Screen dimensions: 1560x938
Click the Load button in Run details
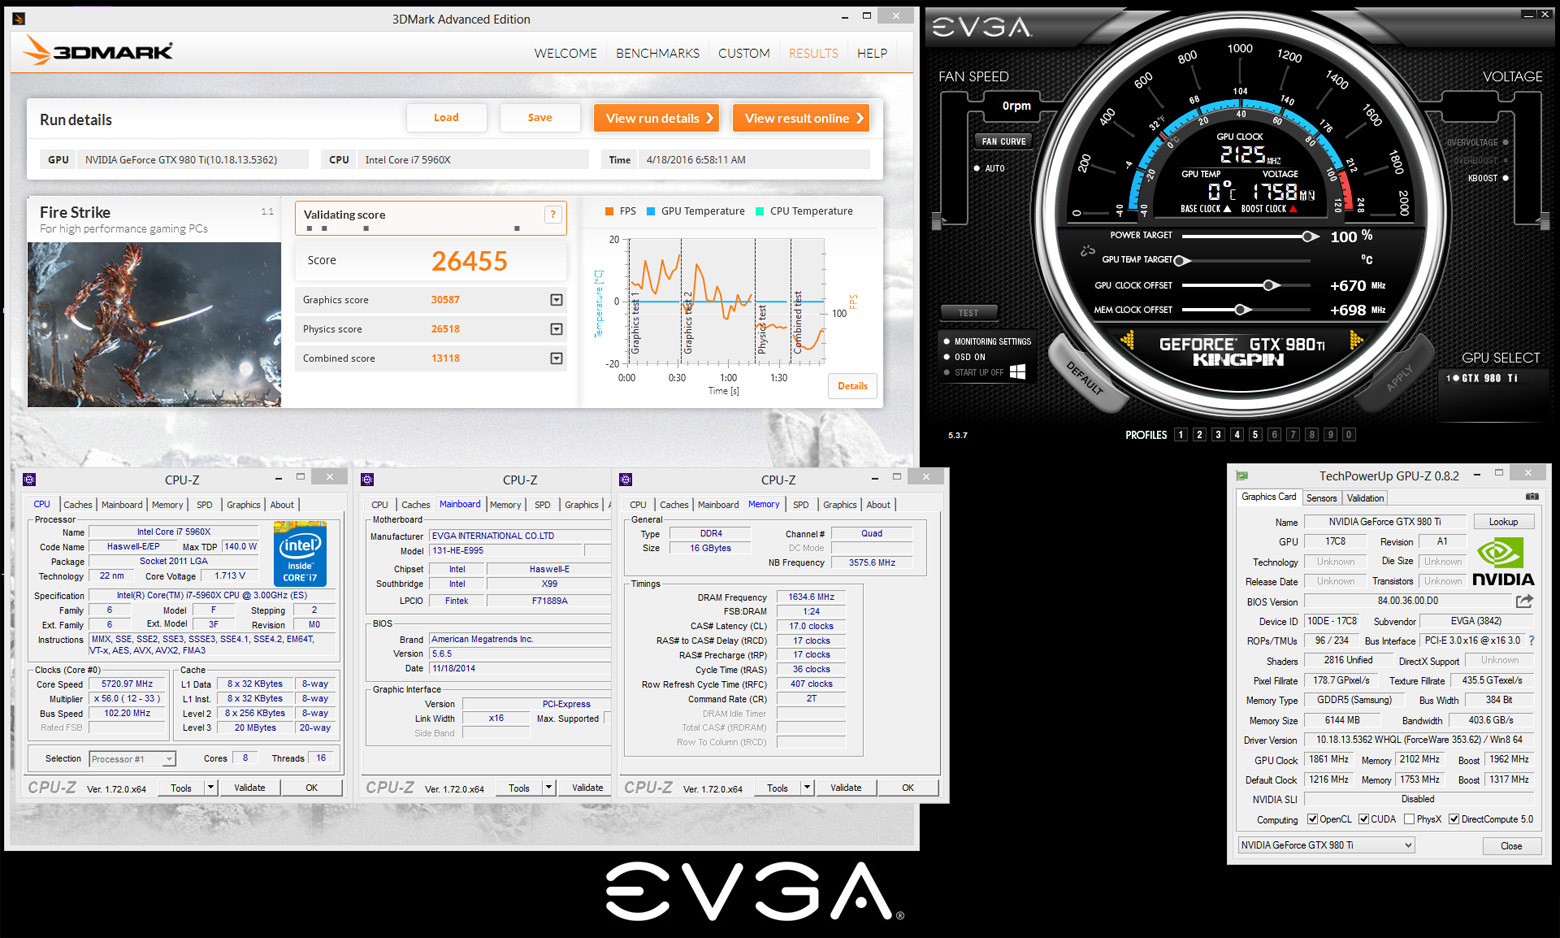(446, 118)
